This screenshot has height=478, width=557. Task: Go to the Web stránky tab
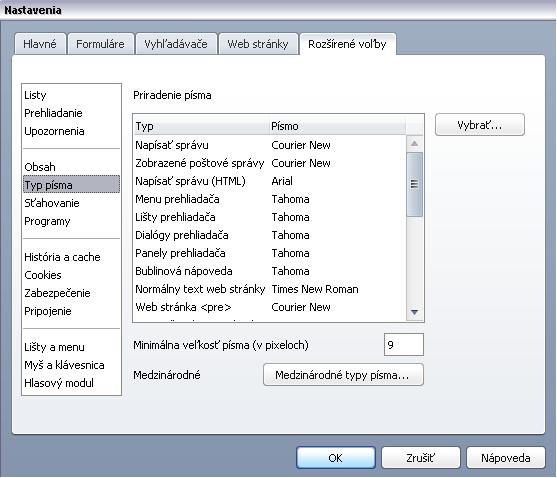point(258,44)
